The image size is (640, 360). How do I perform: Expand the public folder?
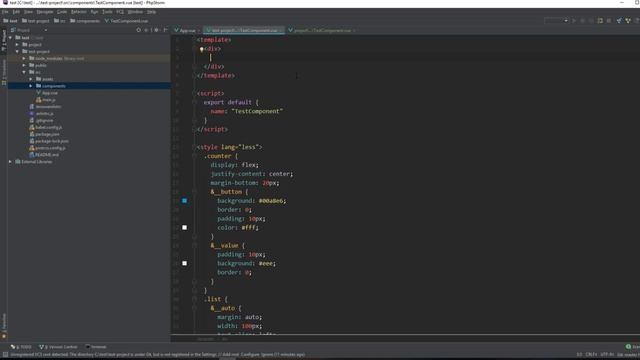click(x=24, y=65)
